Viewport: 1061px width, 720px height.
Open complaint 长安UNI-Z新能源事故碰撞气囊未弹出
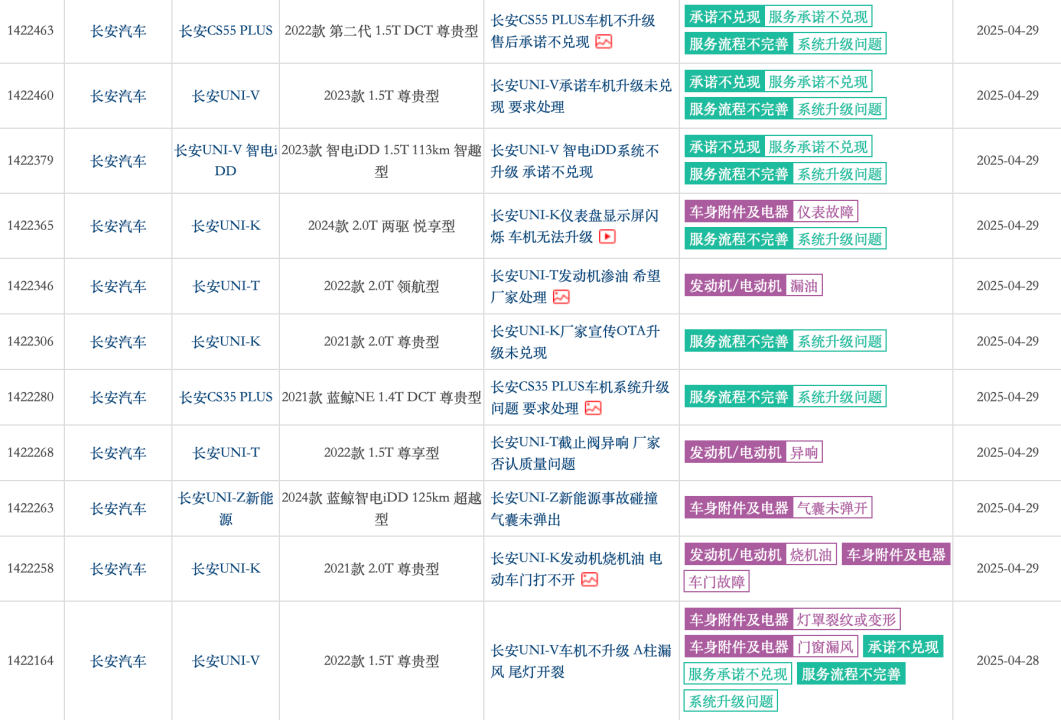[574, 509]
